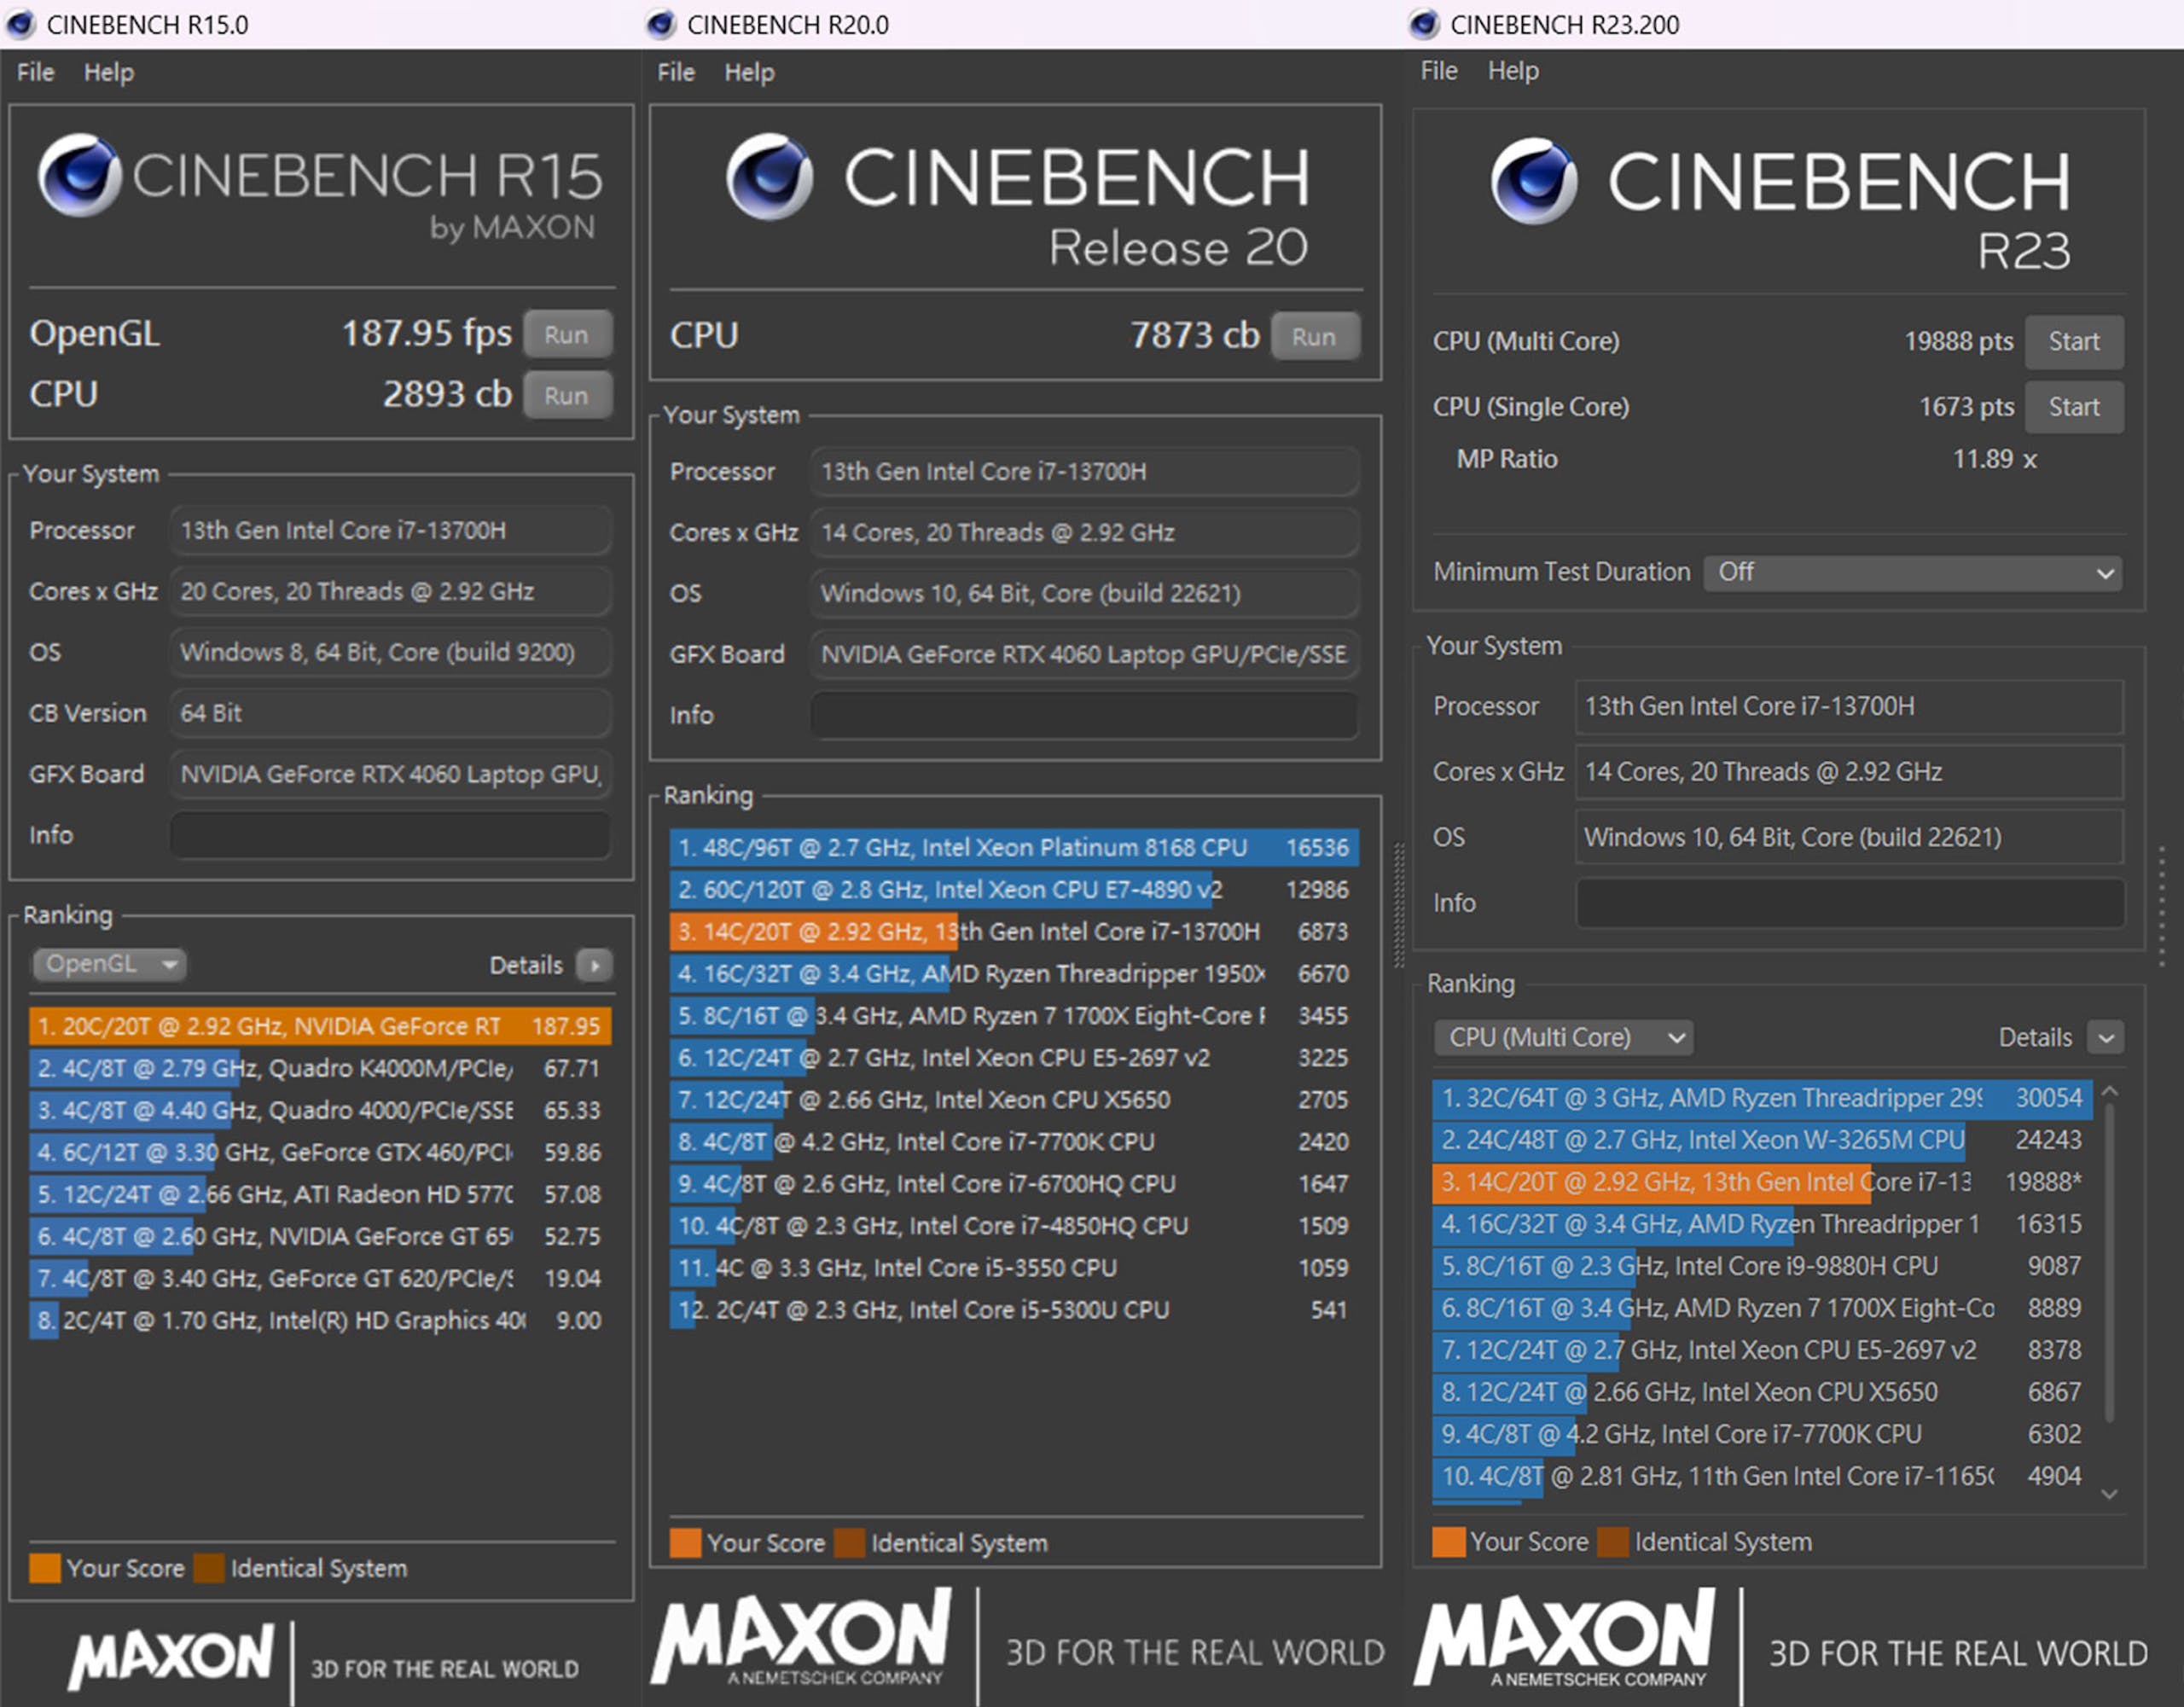Select Threadripper row scoring 30054 in R23
The image size is (2184, 1707).
coord(1762,1098)
